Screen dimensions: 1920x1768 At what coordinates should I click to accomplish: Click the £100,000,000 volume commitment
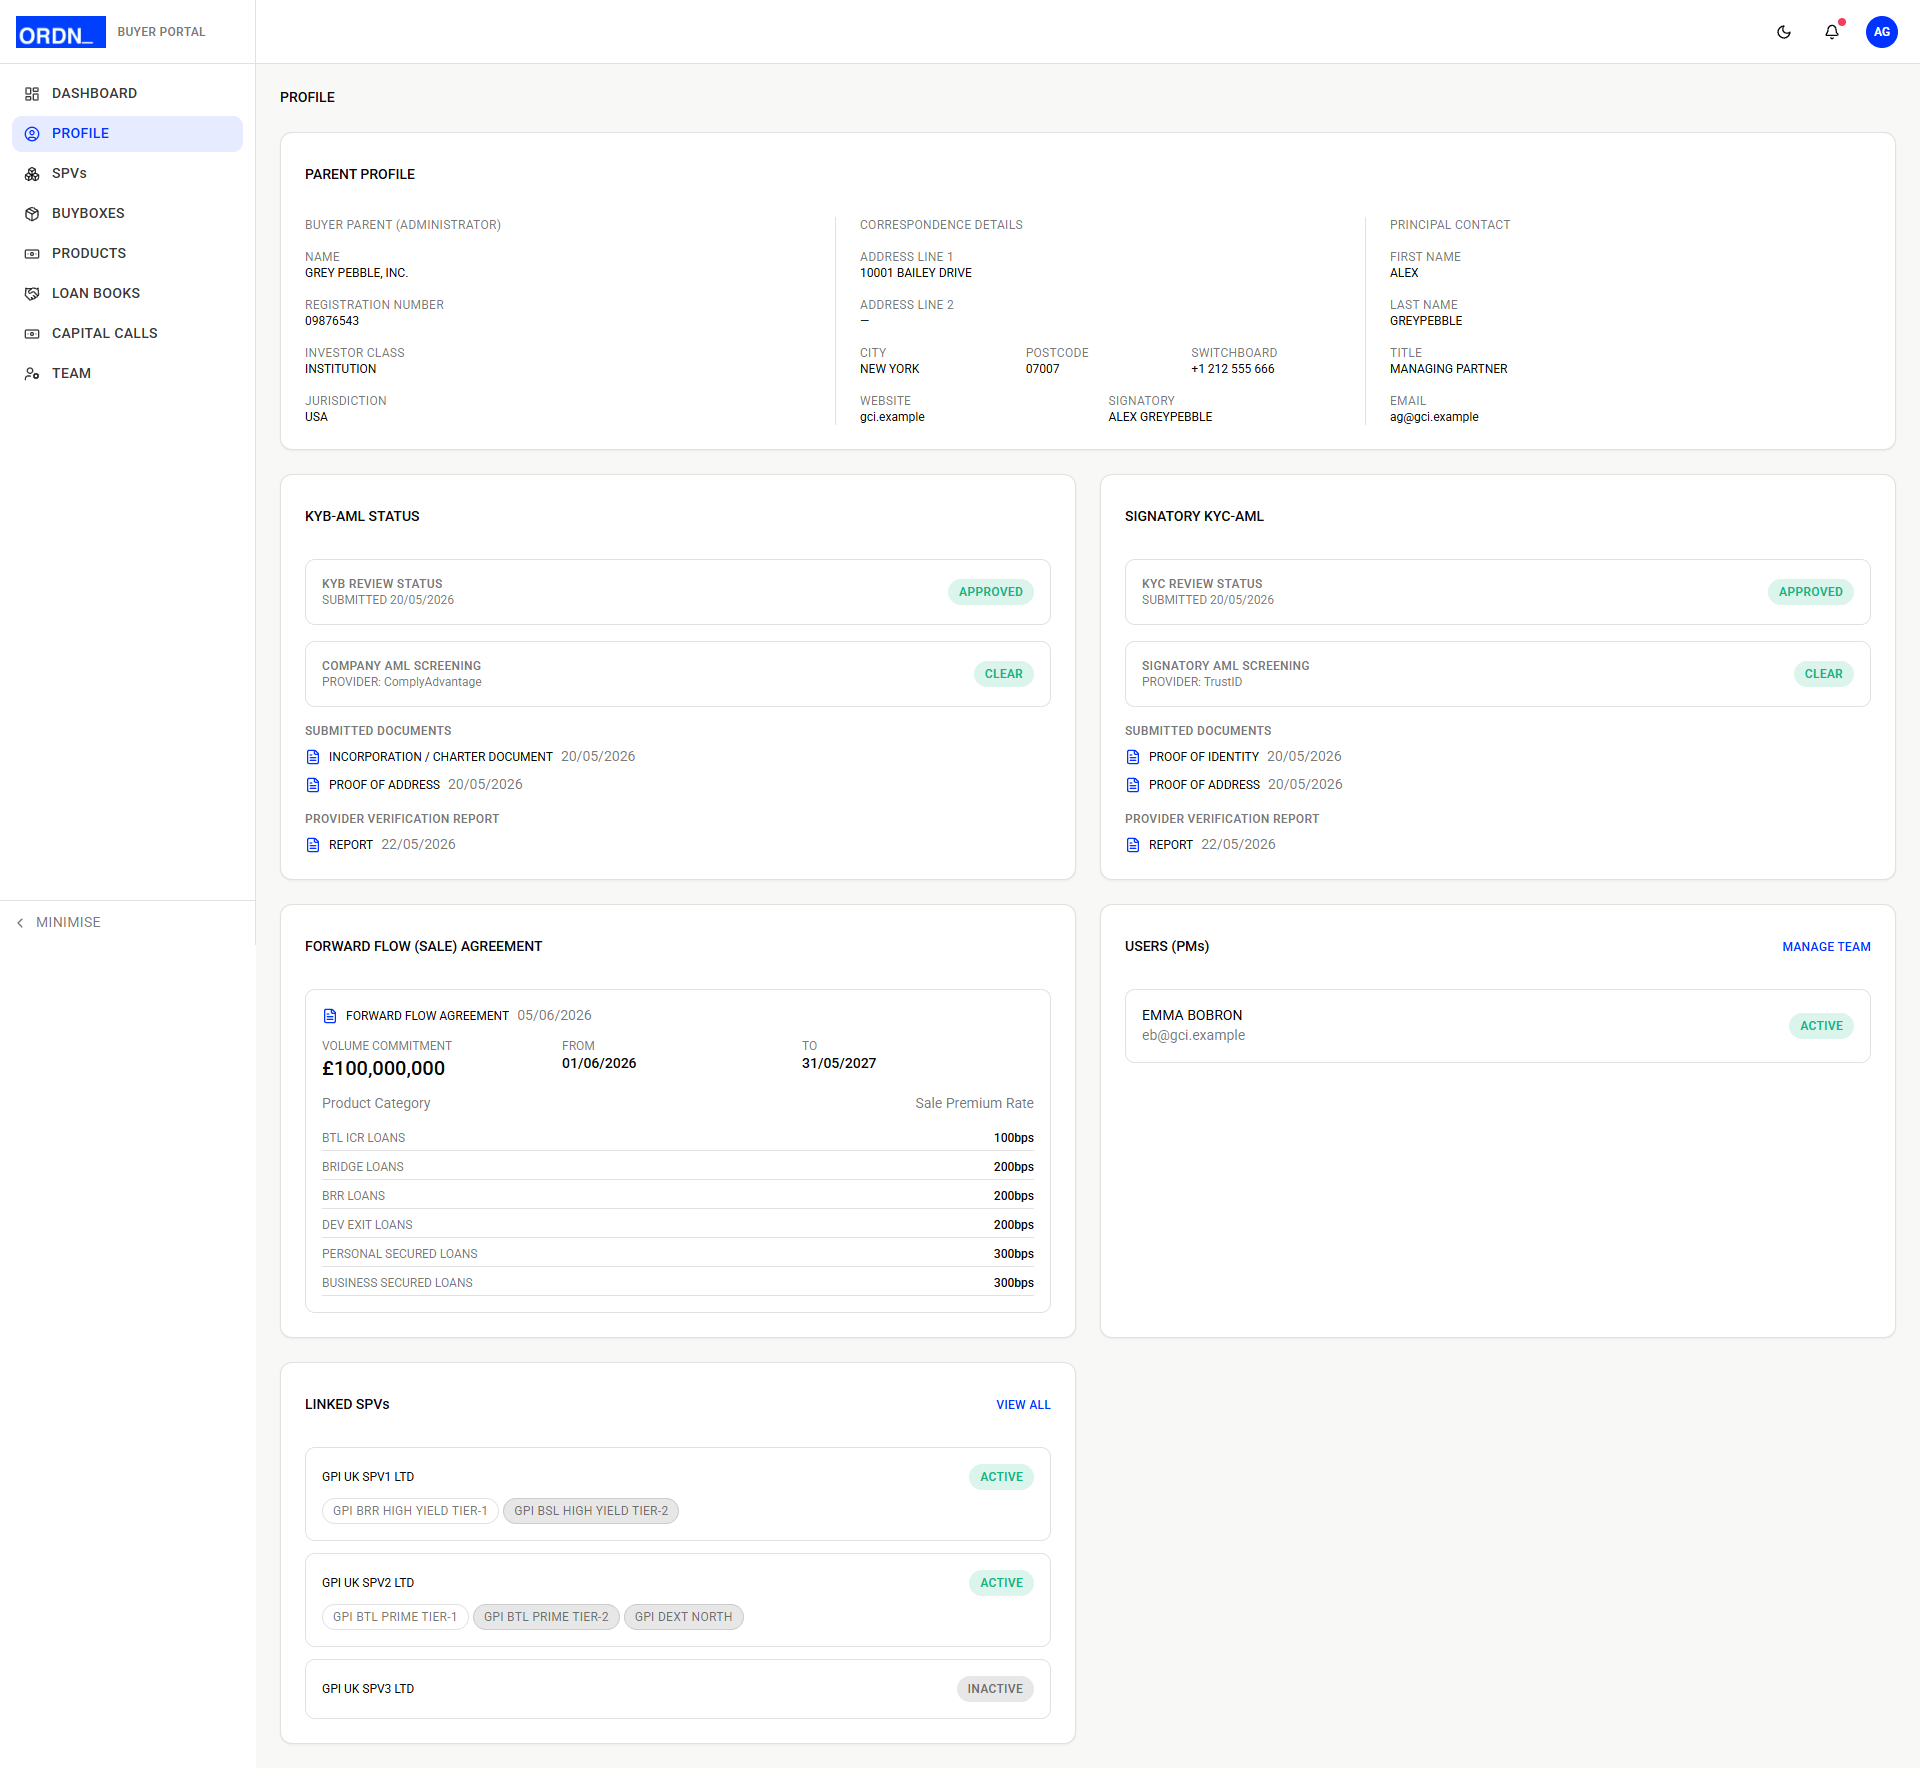point(383,1068)
